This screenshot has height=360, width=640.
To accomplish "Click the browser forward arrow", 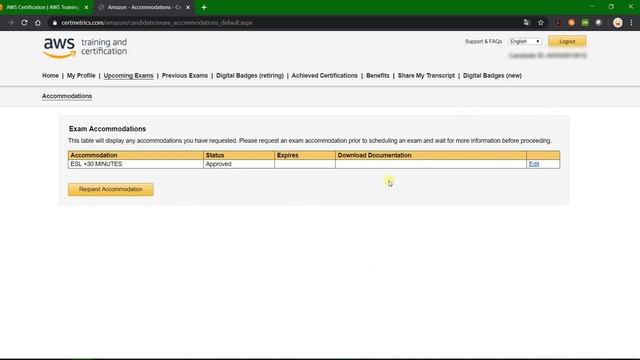I will click(11, 22).
